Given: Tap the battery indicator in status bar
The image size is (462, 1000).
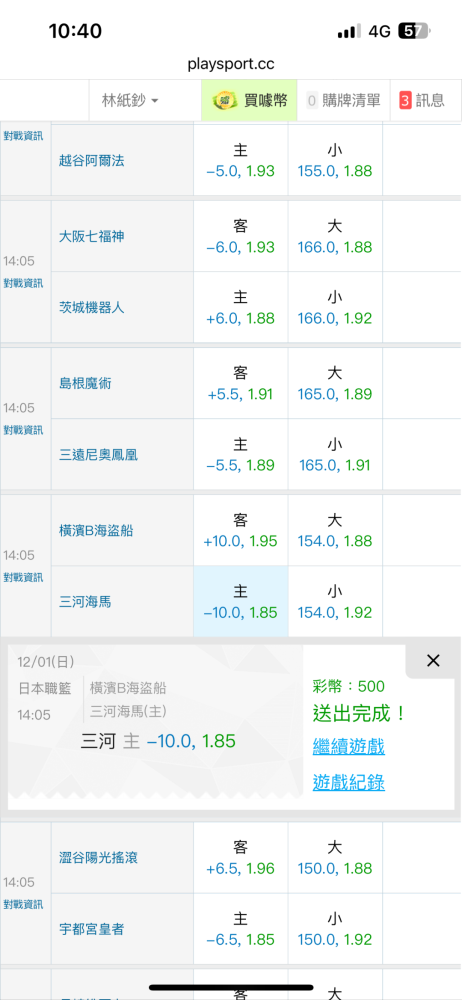Looking at the screenshot, I should pyautogui.click(x=414, y=31).
